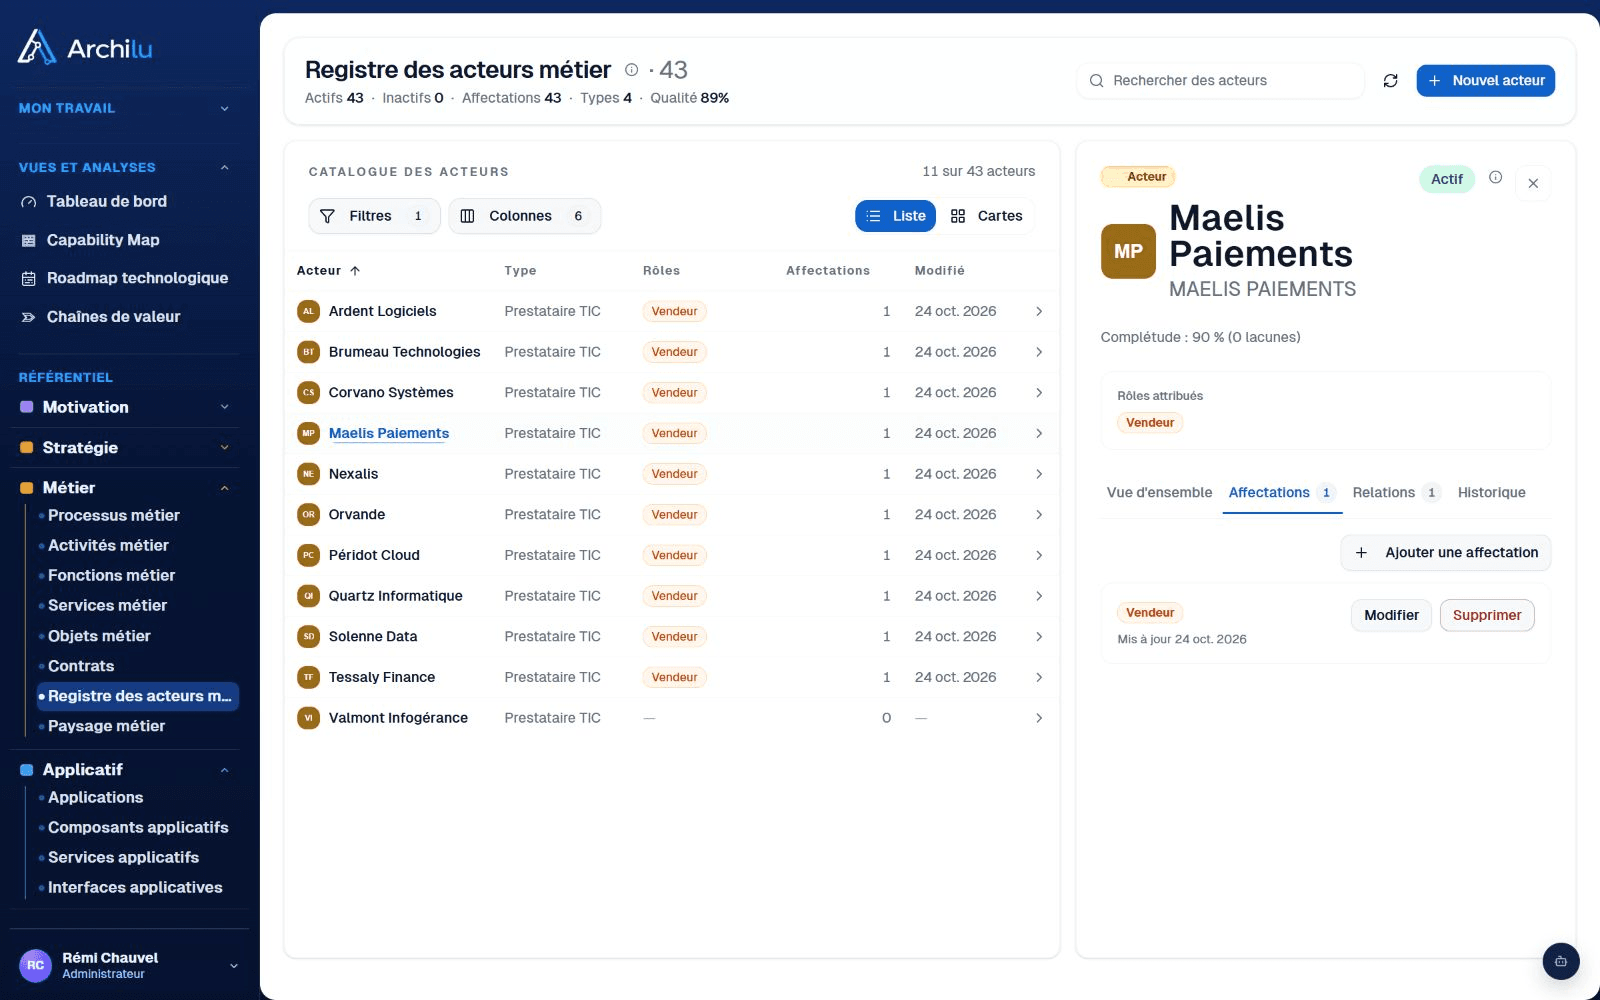Open the Colonnes selector

point(524,216)
